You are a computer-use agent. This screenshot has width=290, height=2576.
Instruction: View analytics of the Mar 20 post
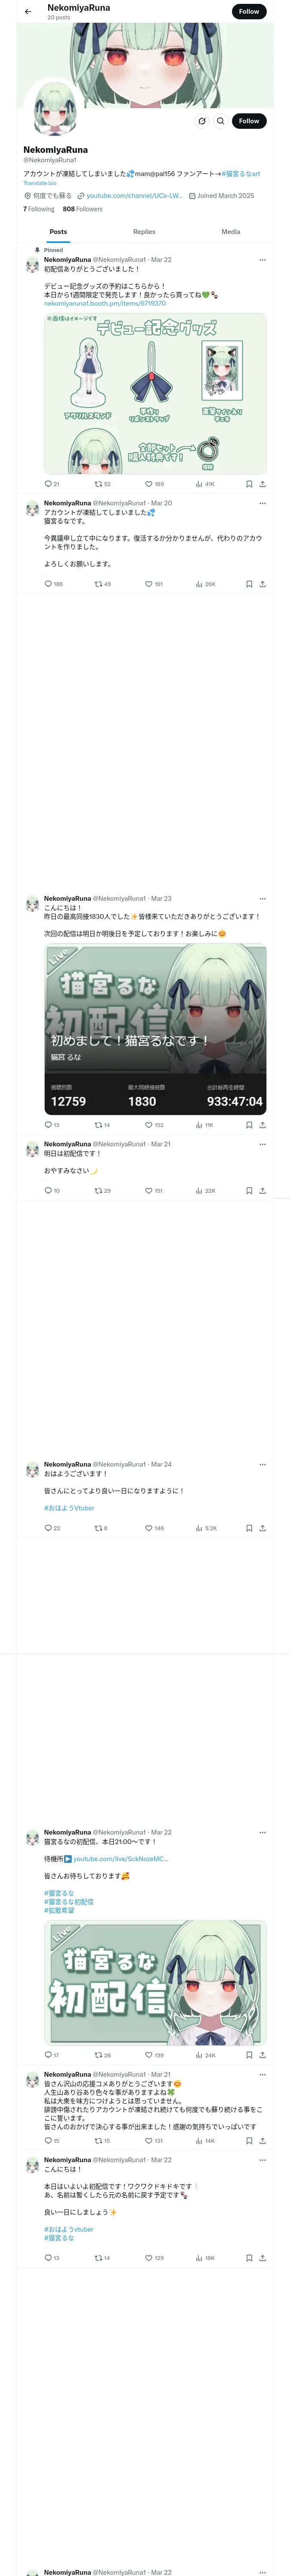click(x=205, y=584)
